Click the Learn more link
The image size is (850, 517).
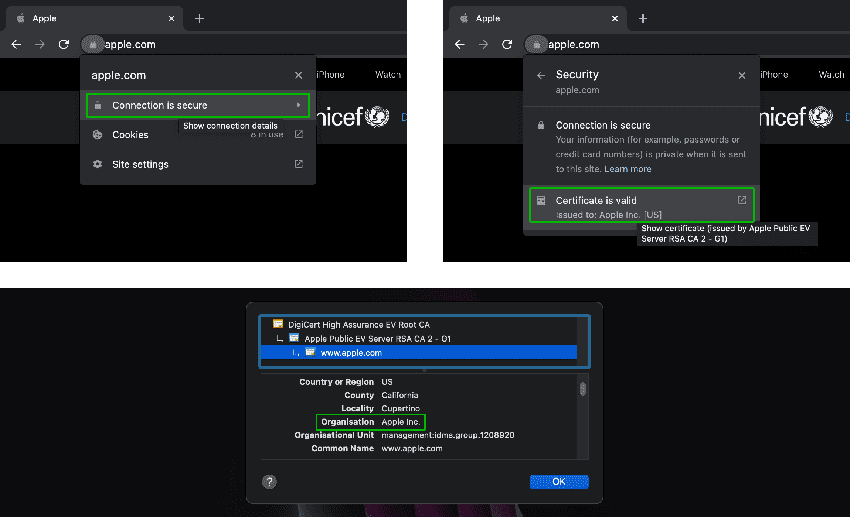(628, 169)
